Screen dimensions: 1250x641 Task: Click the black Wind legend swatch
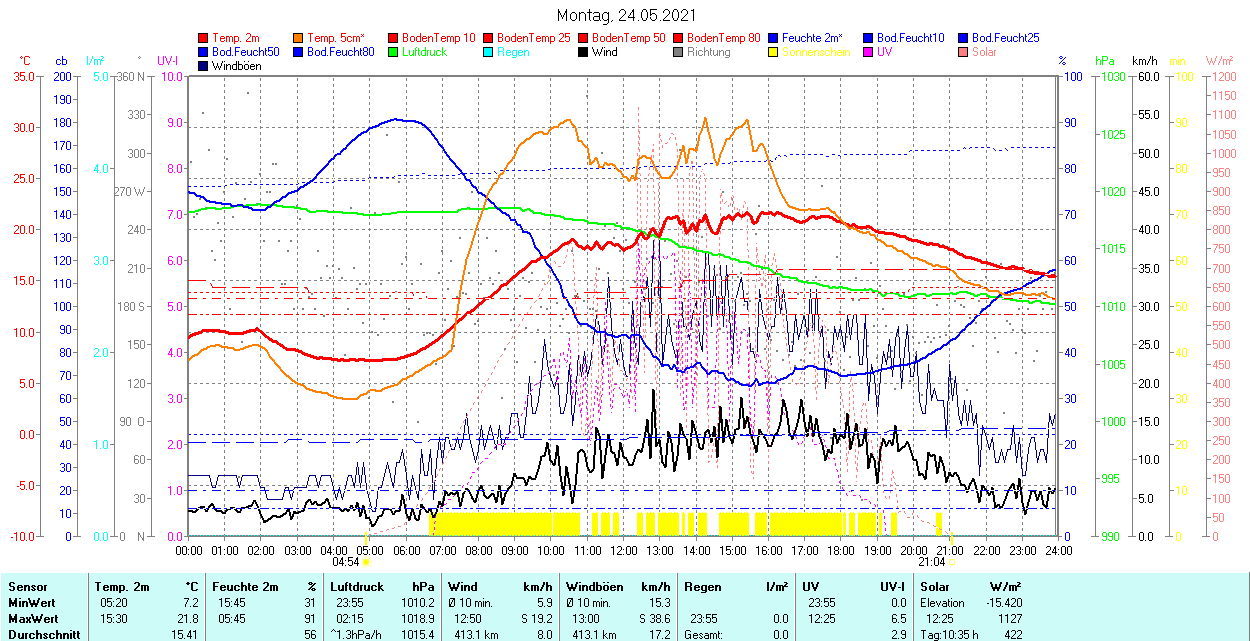[x=583, y=52]
